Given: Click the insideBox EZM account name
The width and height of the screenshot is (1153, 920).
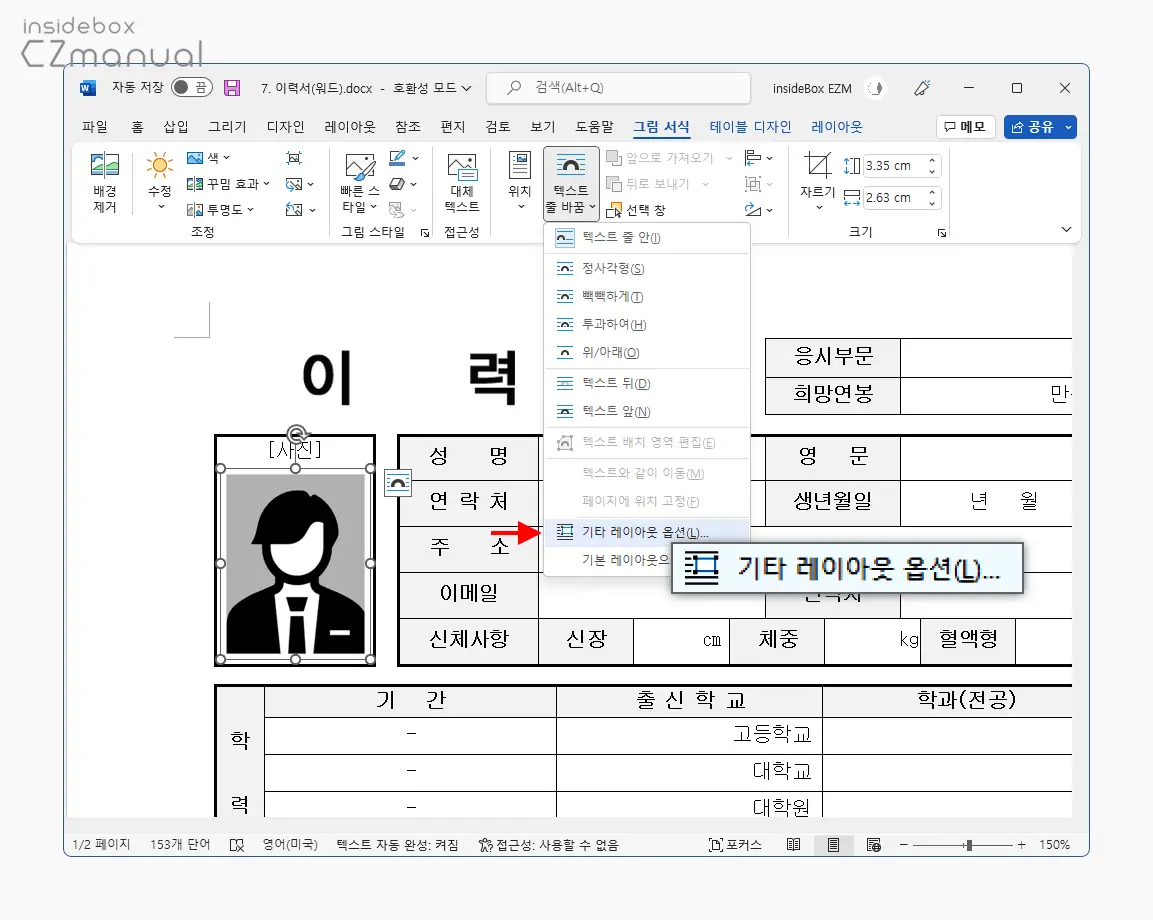Looking at the screenshot, I should (812, 88).
